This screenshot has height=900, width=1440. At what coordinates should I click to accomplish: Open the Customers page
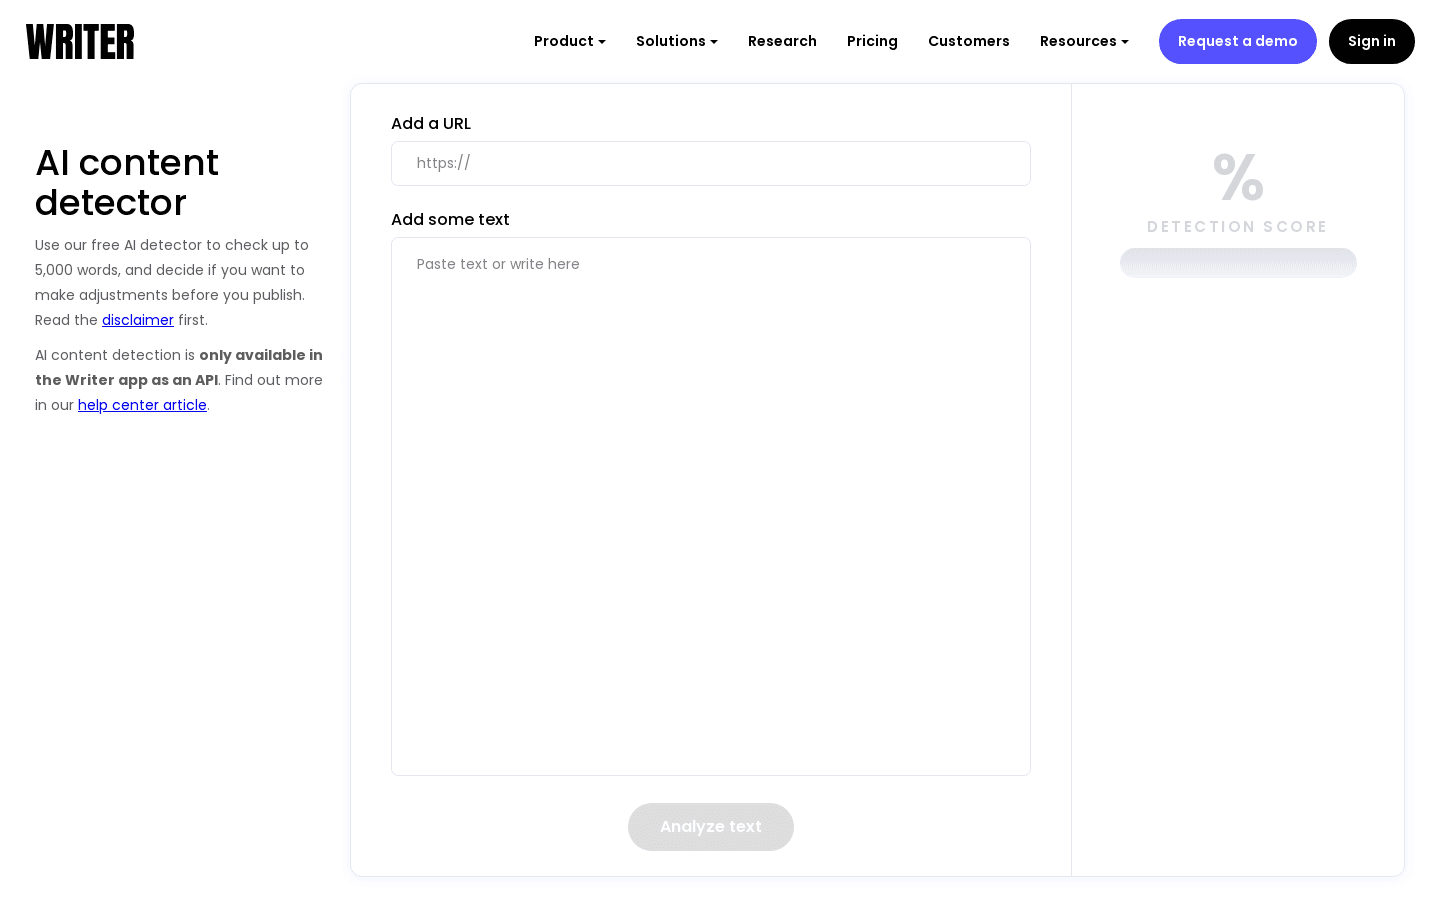click(x=968, y=41)
